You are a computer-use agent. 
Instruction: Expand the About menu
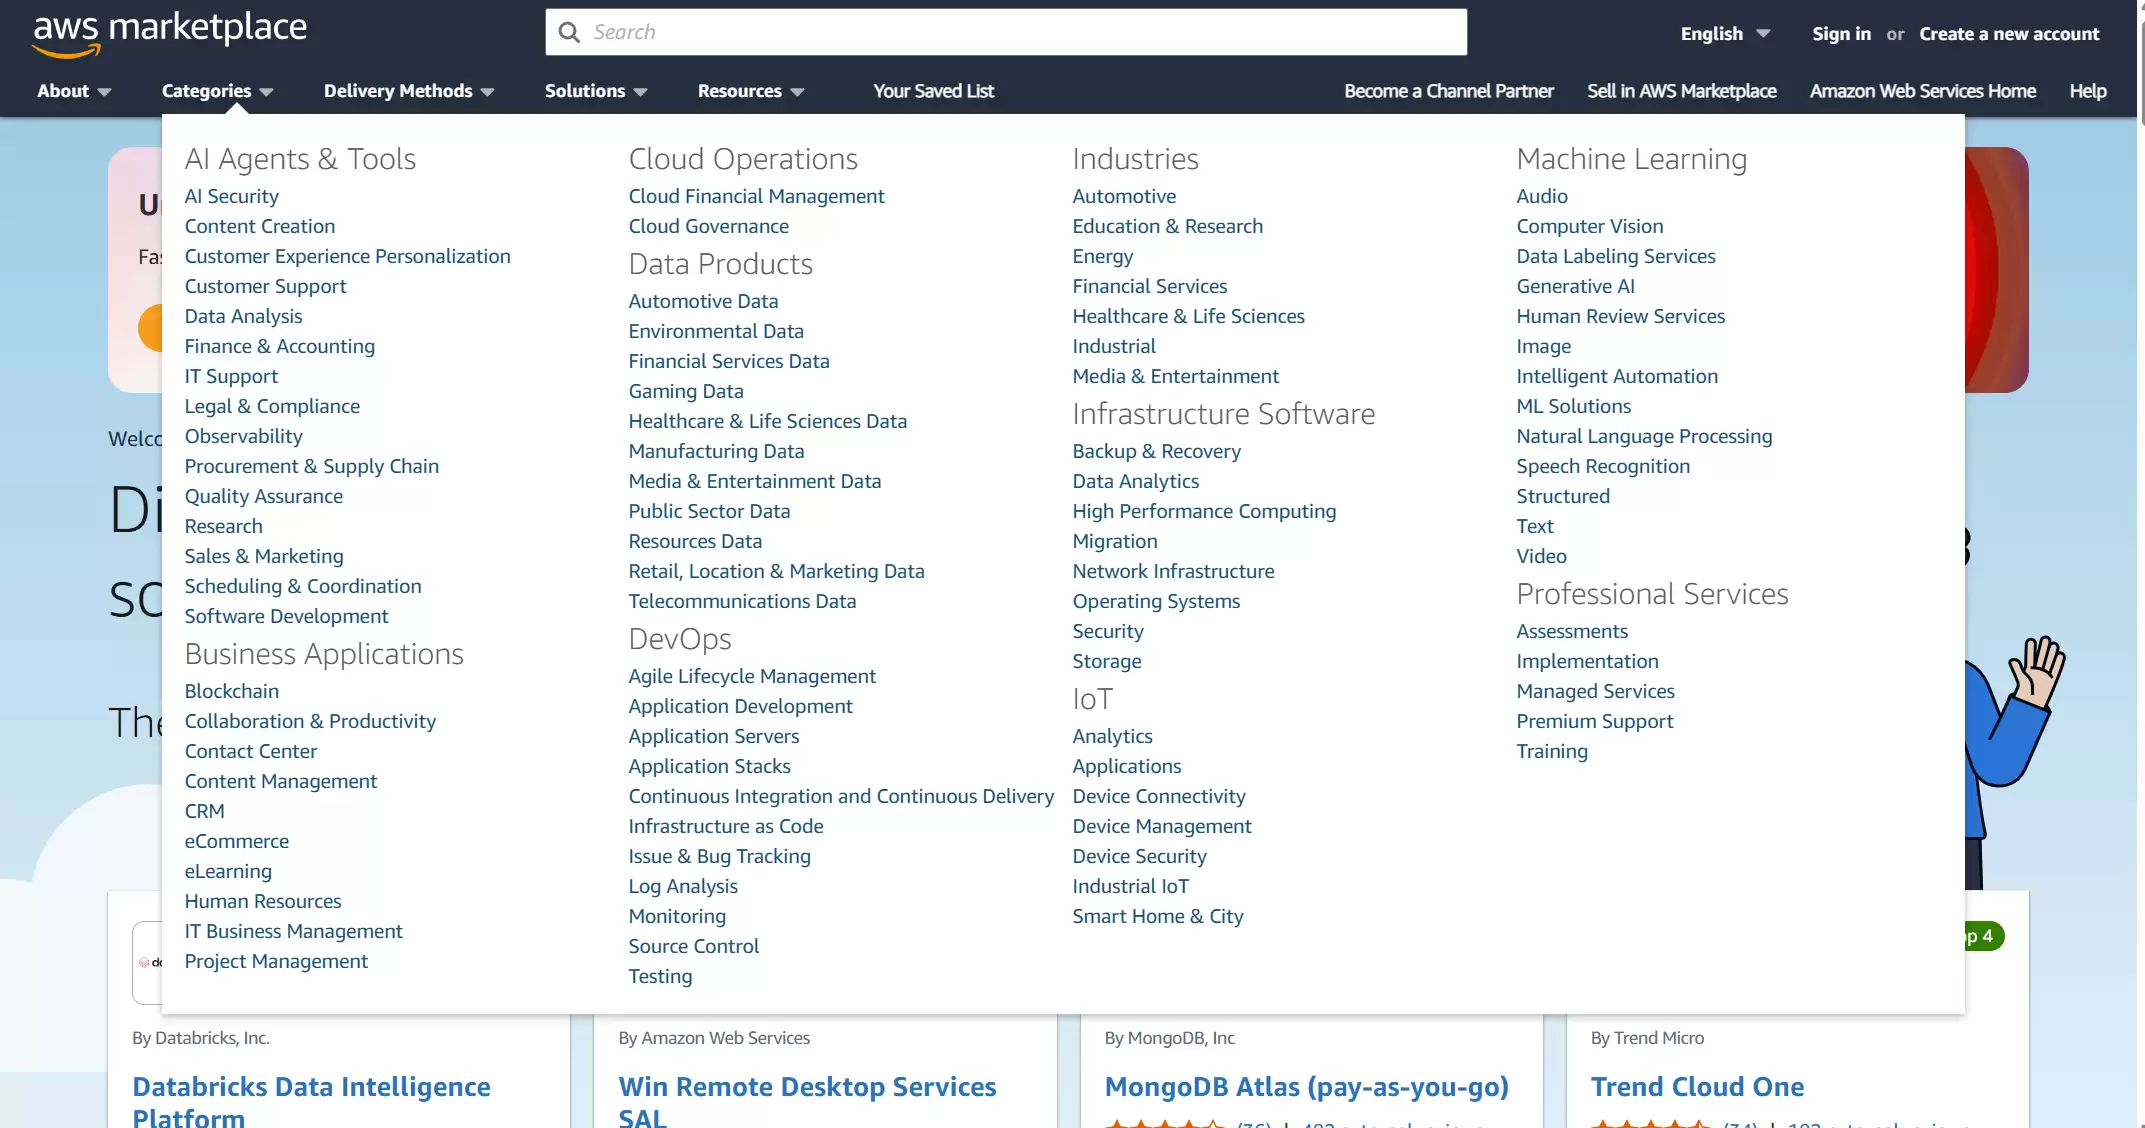tap(73, 91)
